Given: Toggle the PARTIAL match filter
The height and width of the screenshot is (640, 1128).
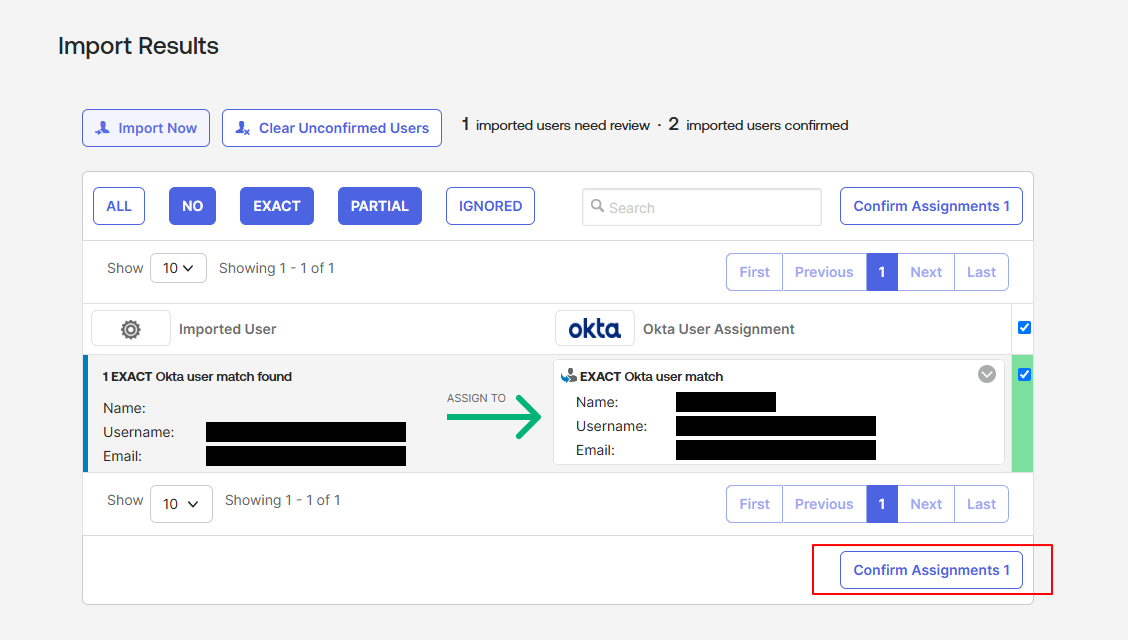Looking at the screenshot, I should coord(380,206).
